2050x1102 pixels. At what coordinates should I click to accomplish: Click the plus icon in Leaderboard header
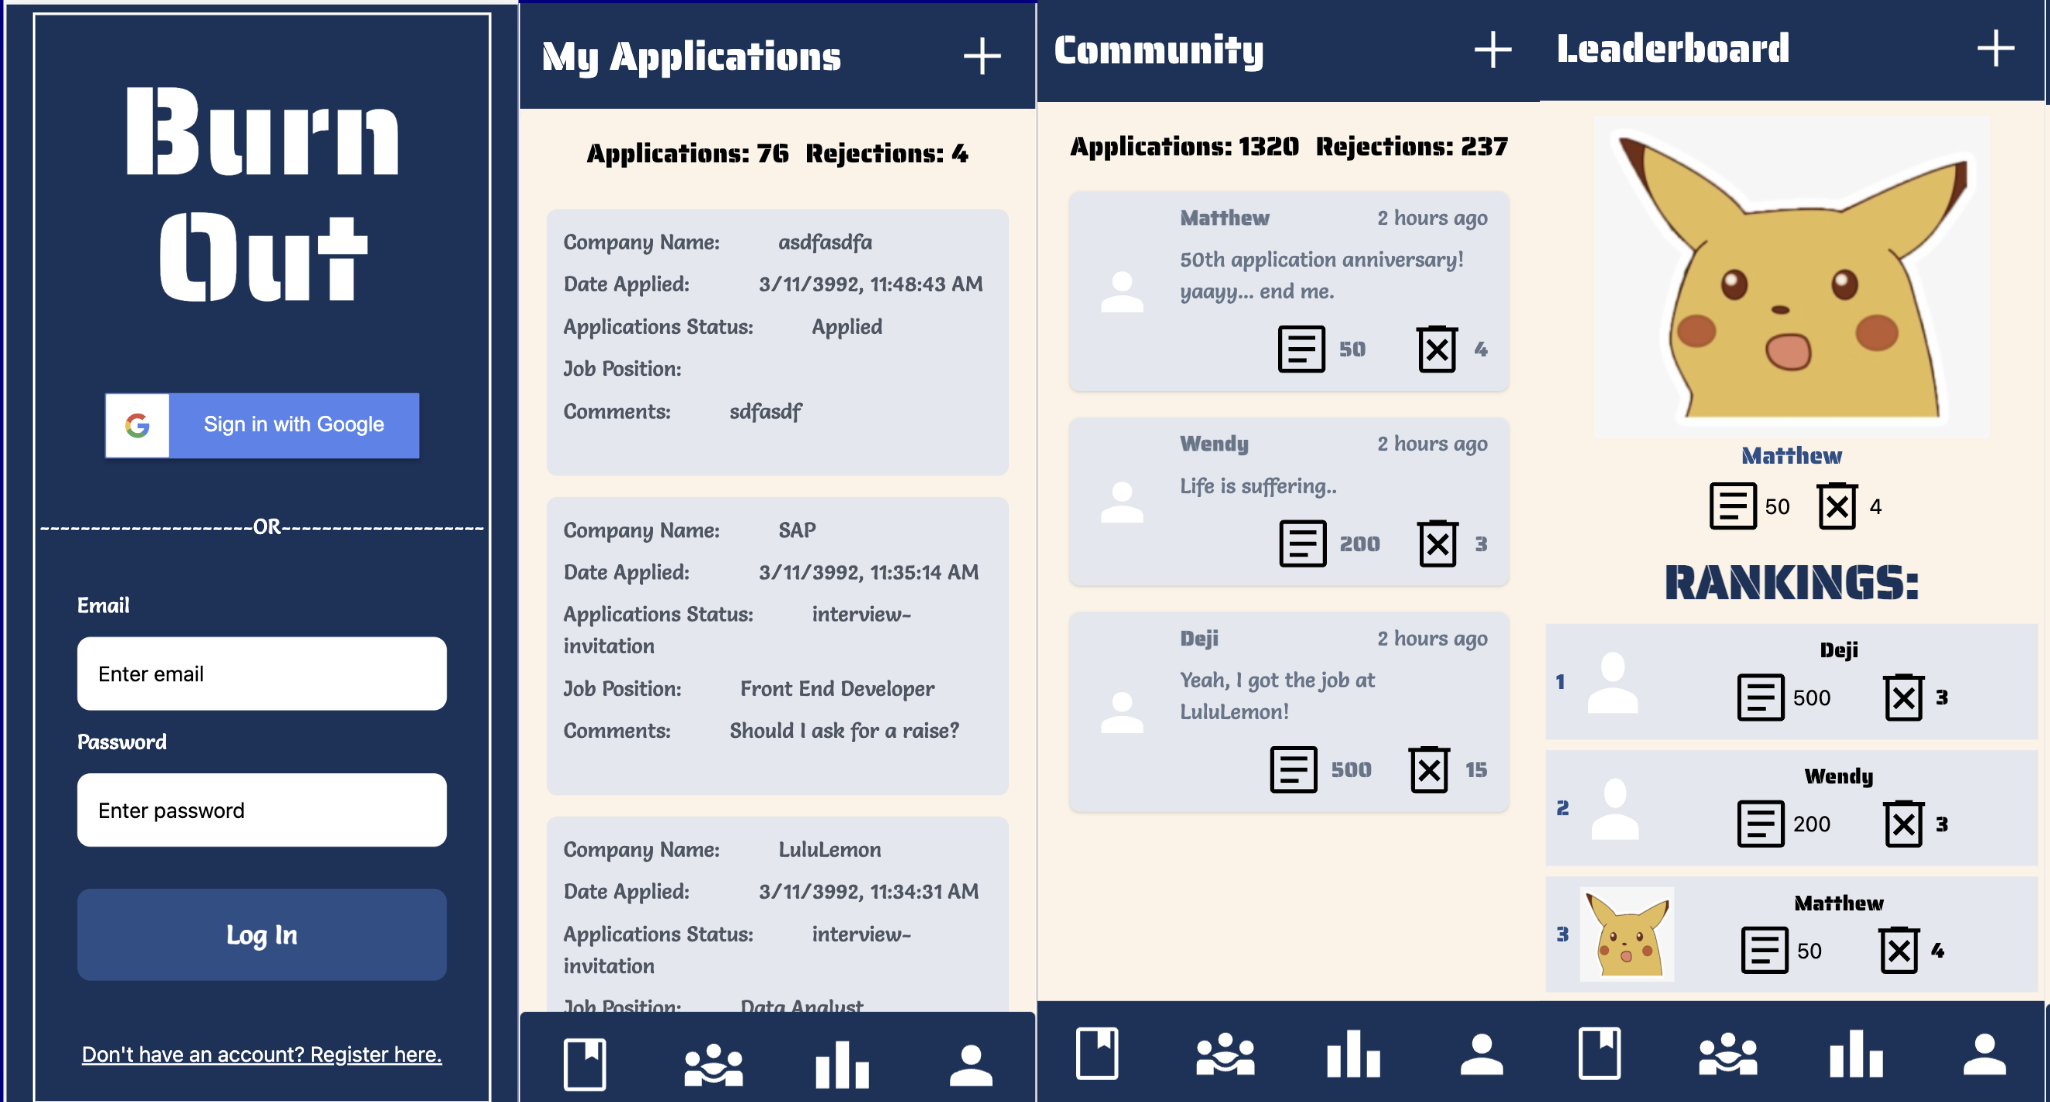pos(1996,48)
